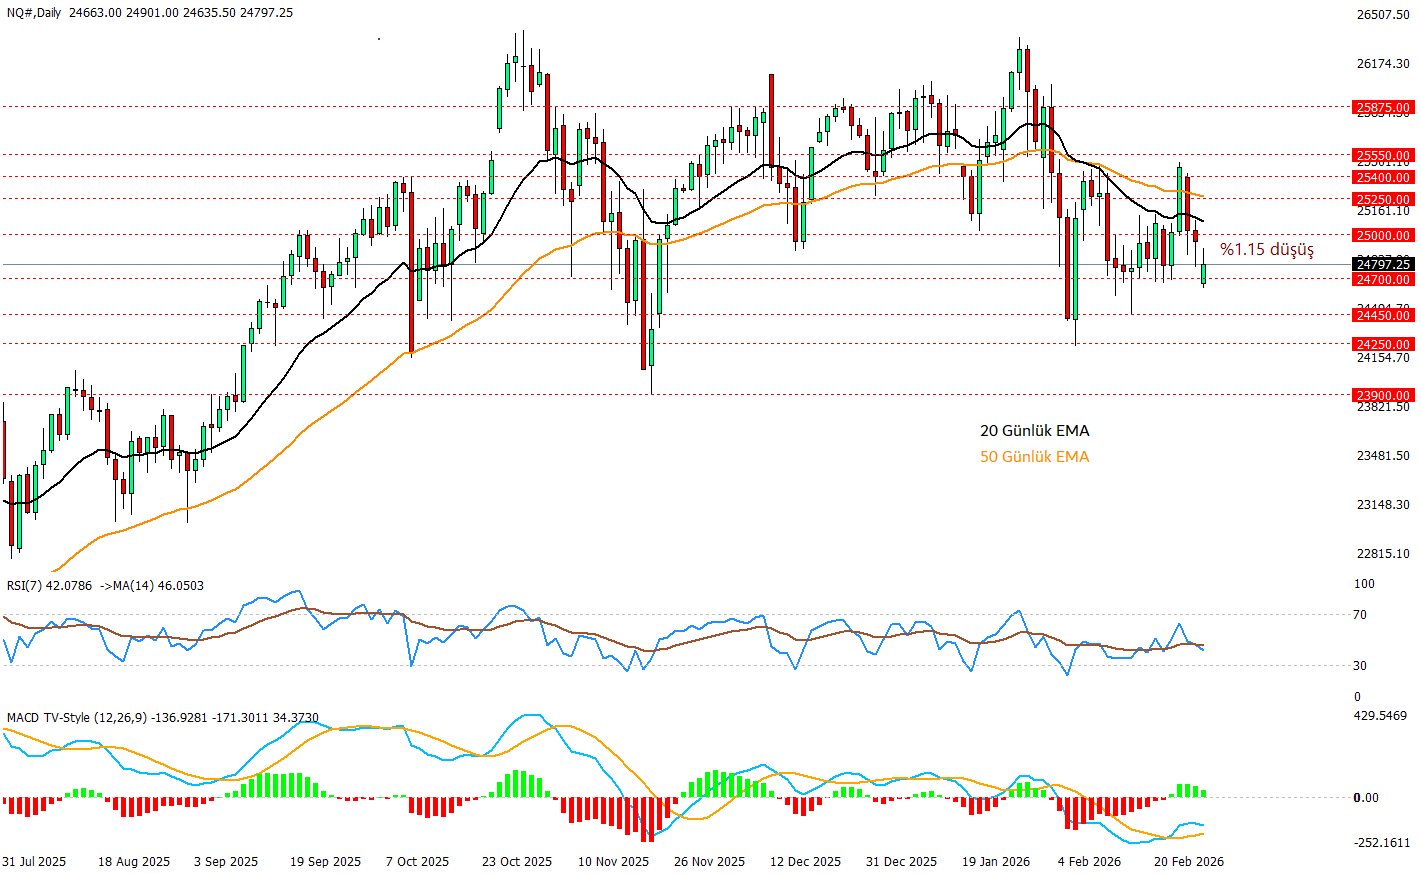Screen dimensions: 1421x874
Task: Click the 23 Oct 2025 date marker
Action: [516, 861]
